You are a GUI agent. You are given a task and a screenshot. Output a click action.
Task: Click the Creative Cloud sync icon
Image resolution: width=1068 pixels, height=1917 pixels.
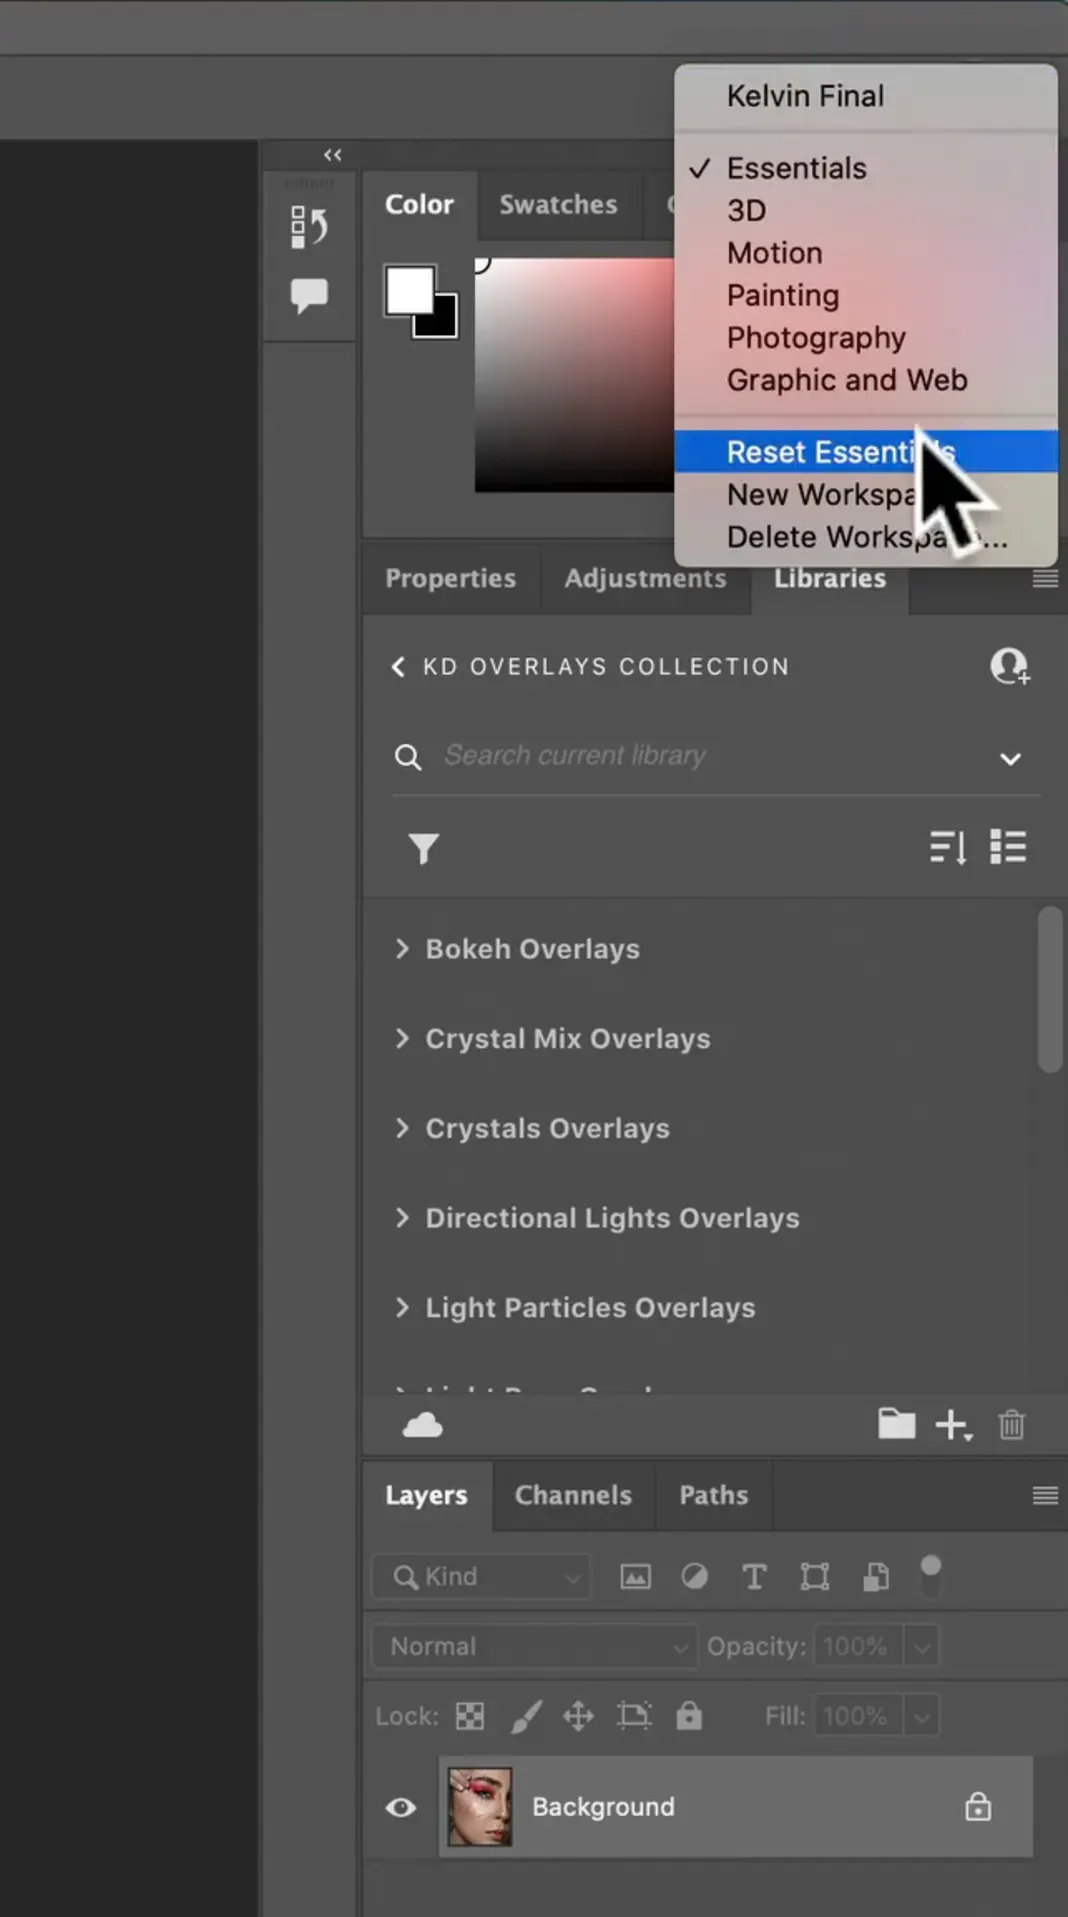pos(422,1425)
